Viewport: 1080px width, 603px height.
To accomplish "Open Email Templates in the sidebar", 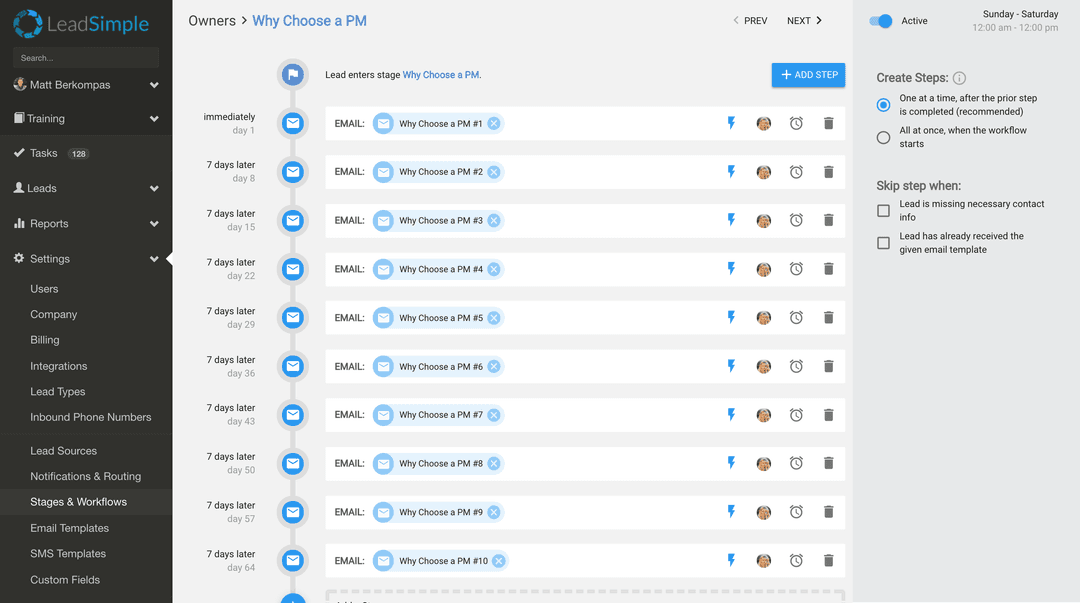I will [70, 527].
